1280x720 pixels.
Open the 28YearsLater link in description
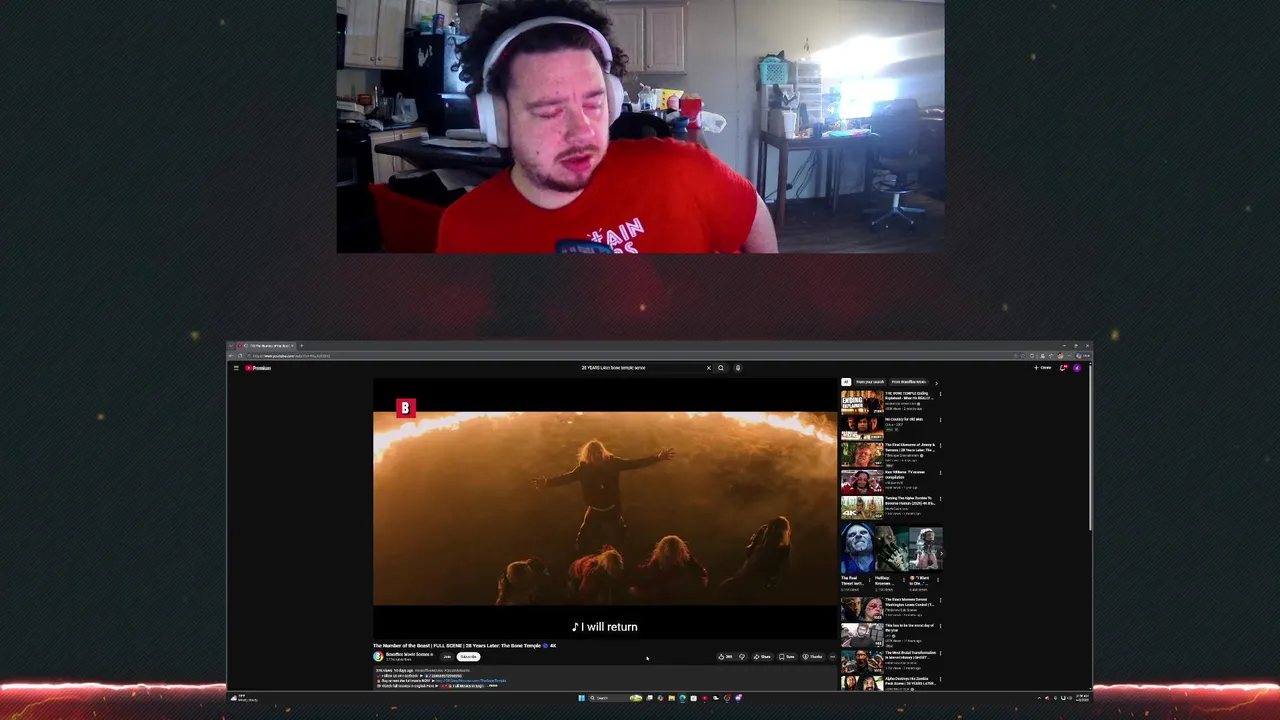coord(471,681)
